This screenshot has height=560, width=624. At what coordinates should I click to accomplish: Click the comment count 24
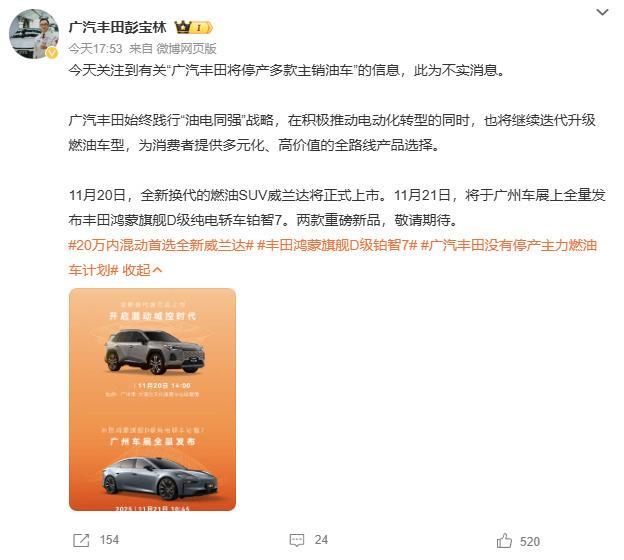coord(321,540)
